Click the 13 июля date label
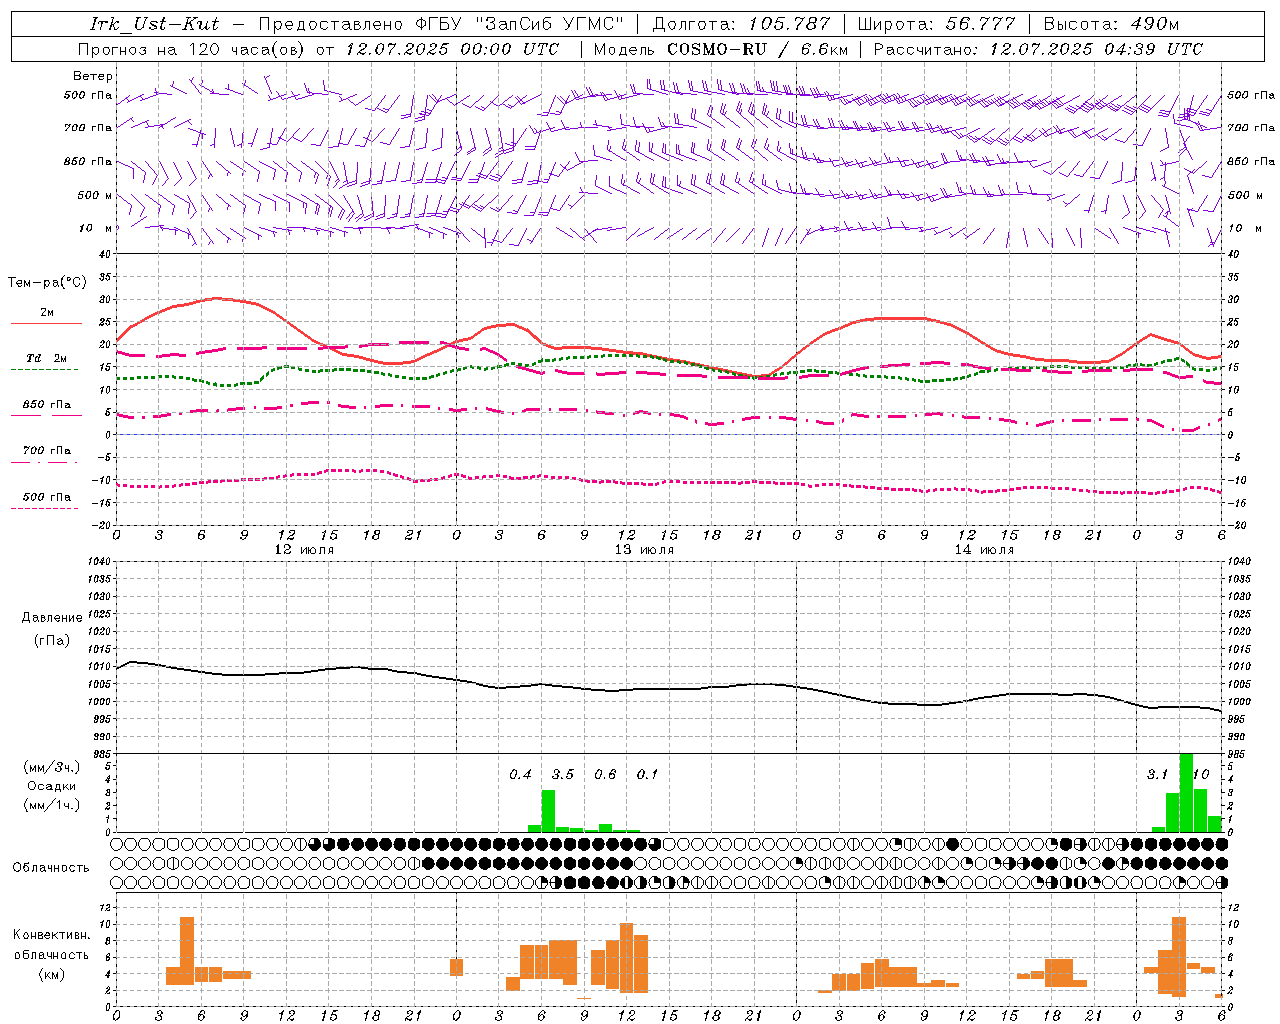This screenshot has height=1024, width=1280. [644, 550]
